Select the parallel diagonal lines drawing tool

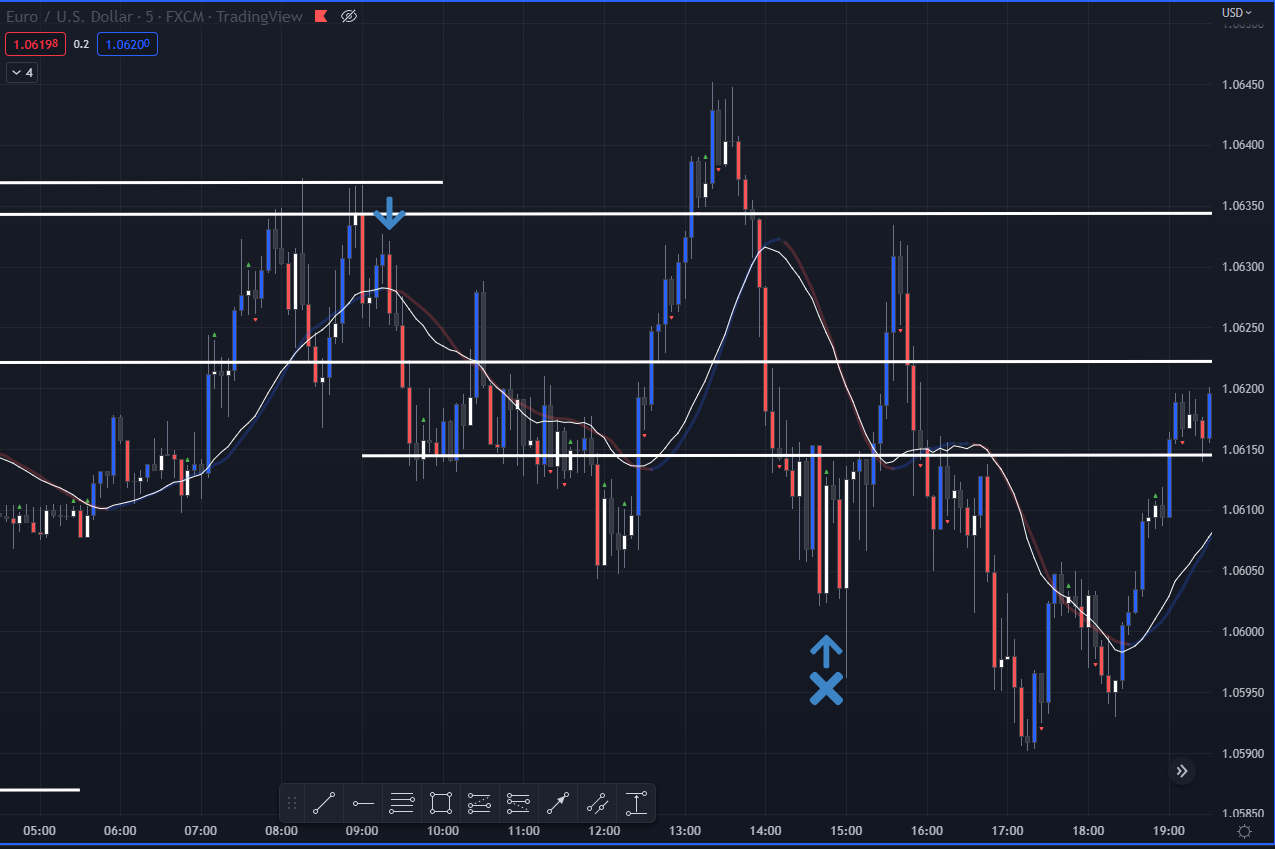597,802
